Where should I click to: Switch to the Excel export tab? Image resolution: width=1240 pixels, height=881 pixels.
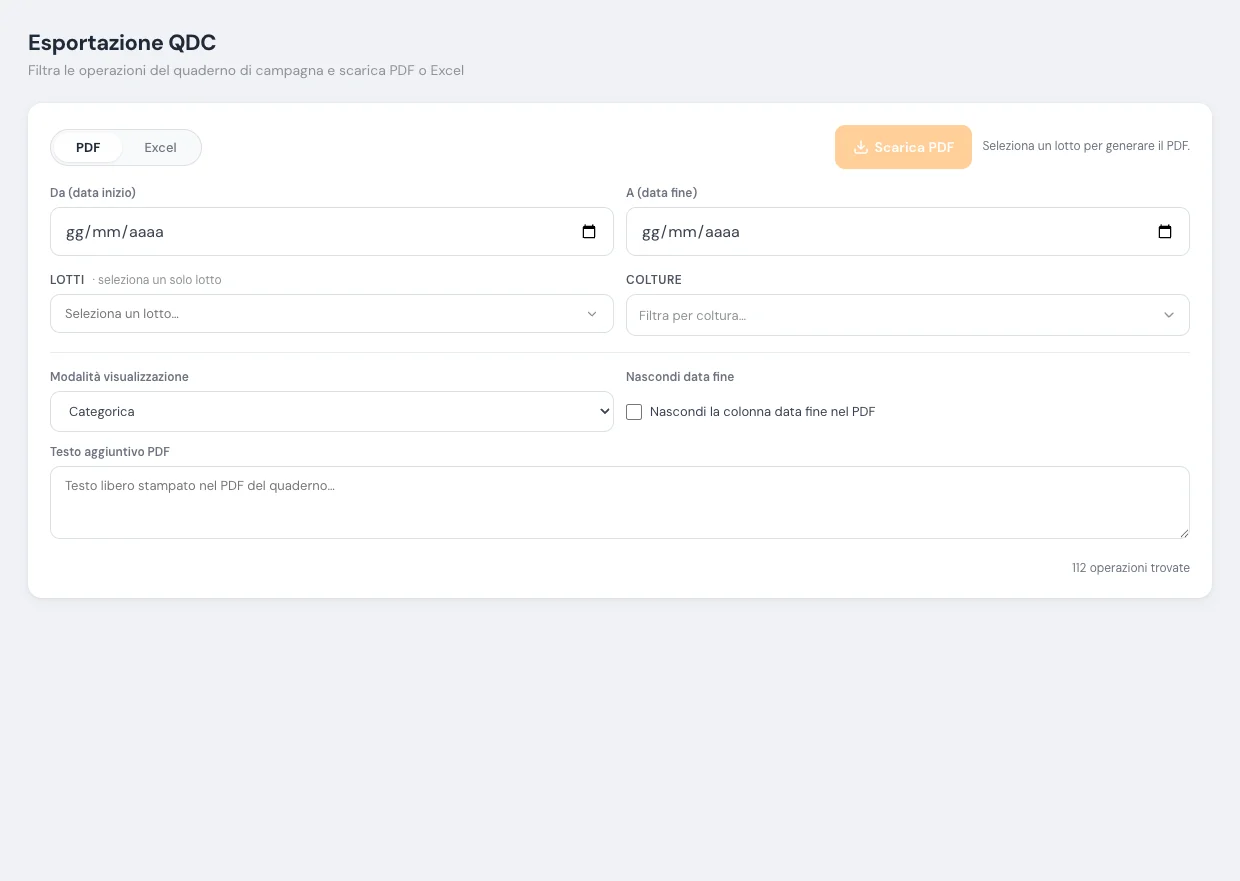point(160,147)
